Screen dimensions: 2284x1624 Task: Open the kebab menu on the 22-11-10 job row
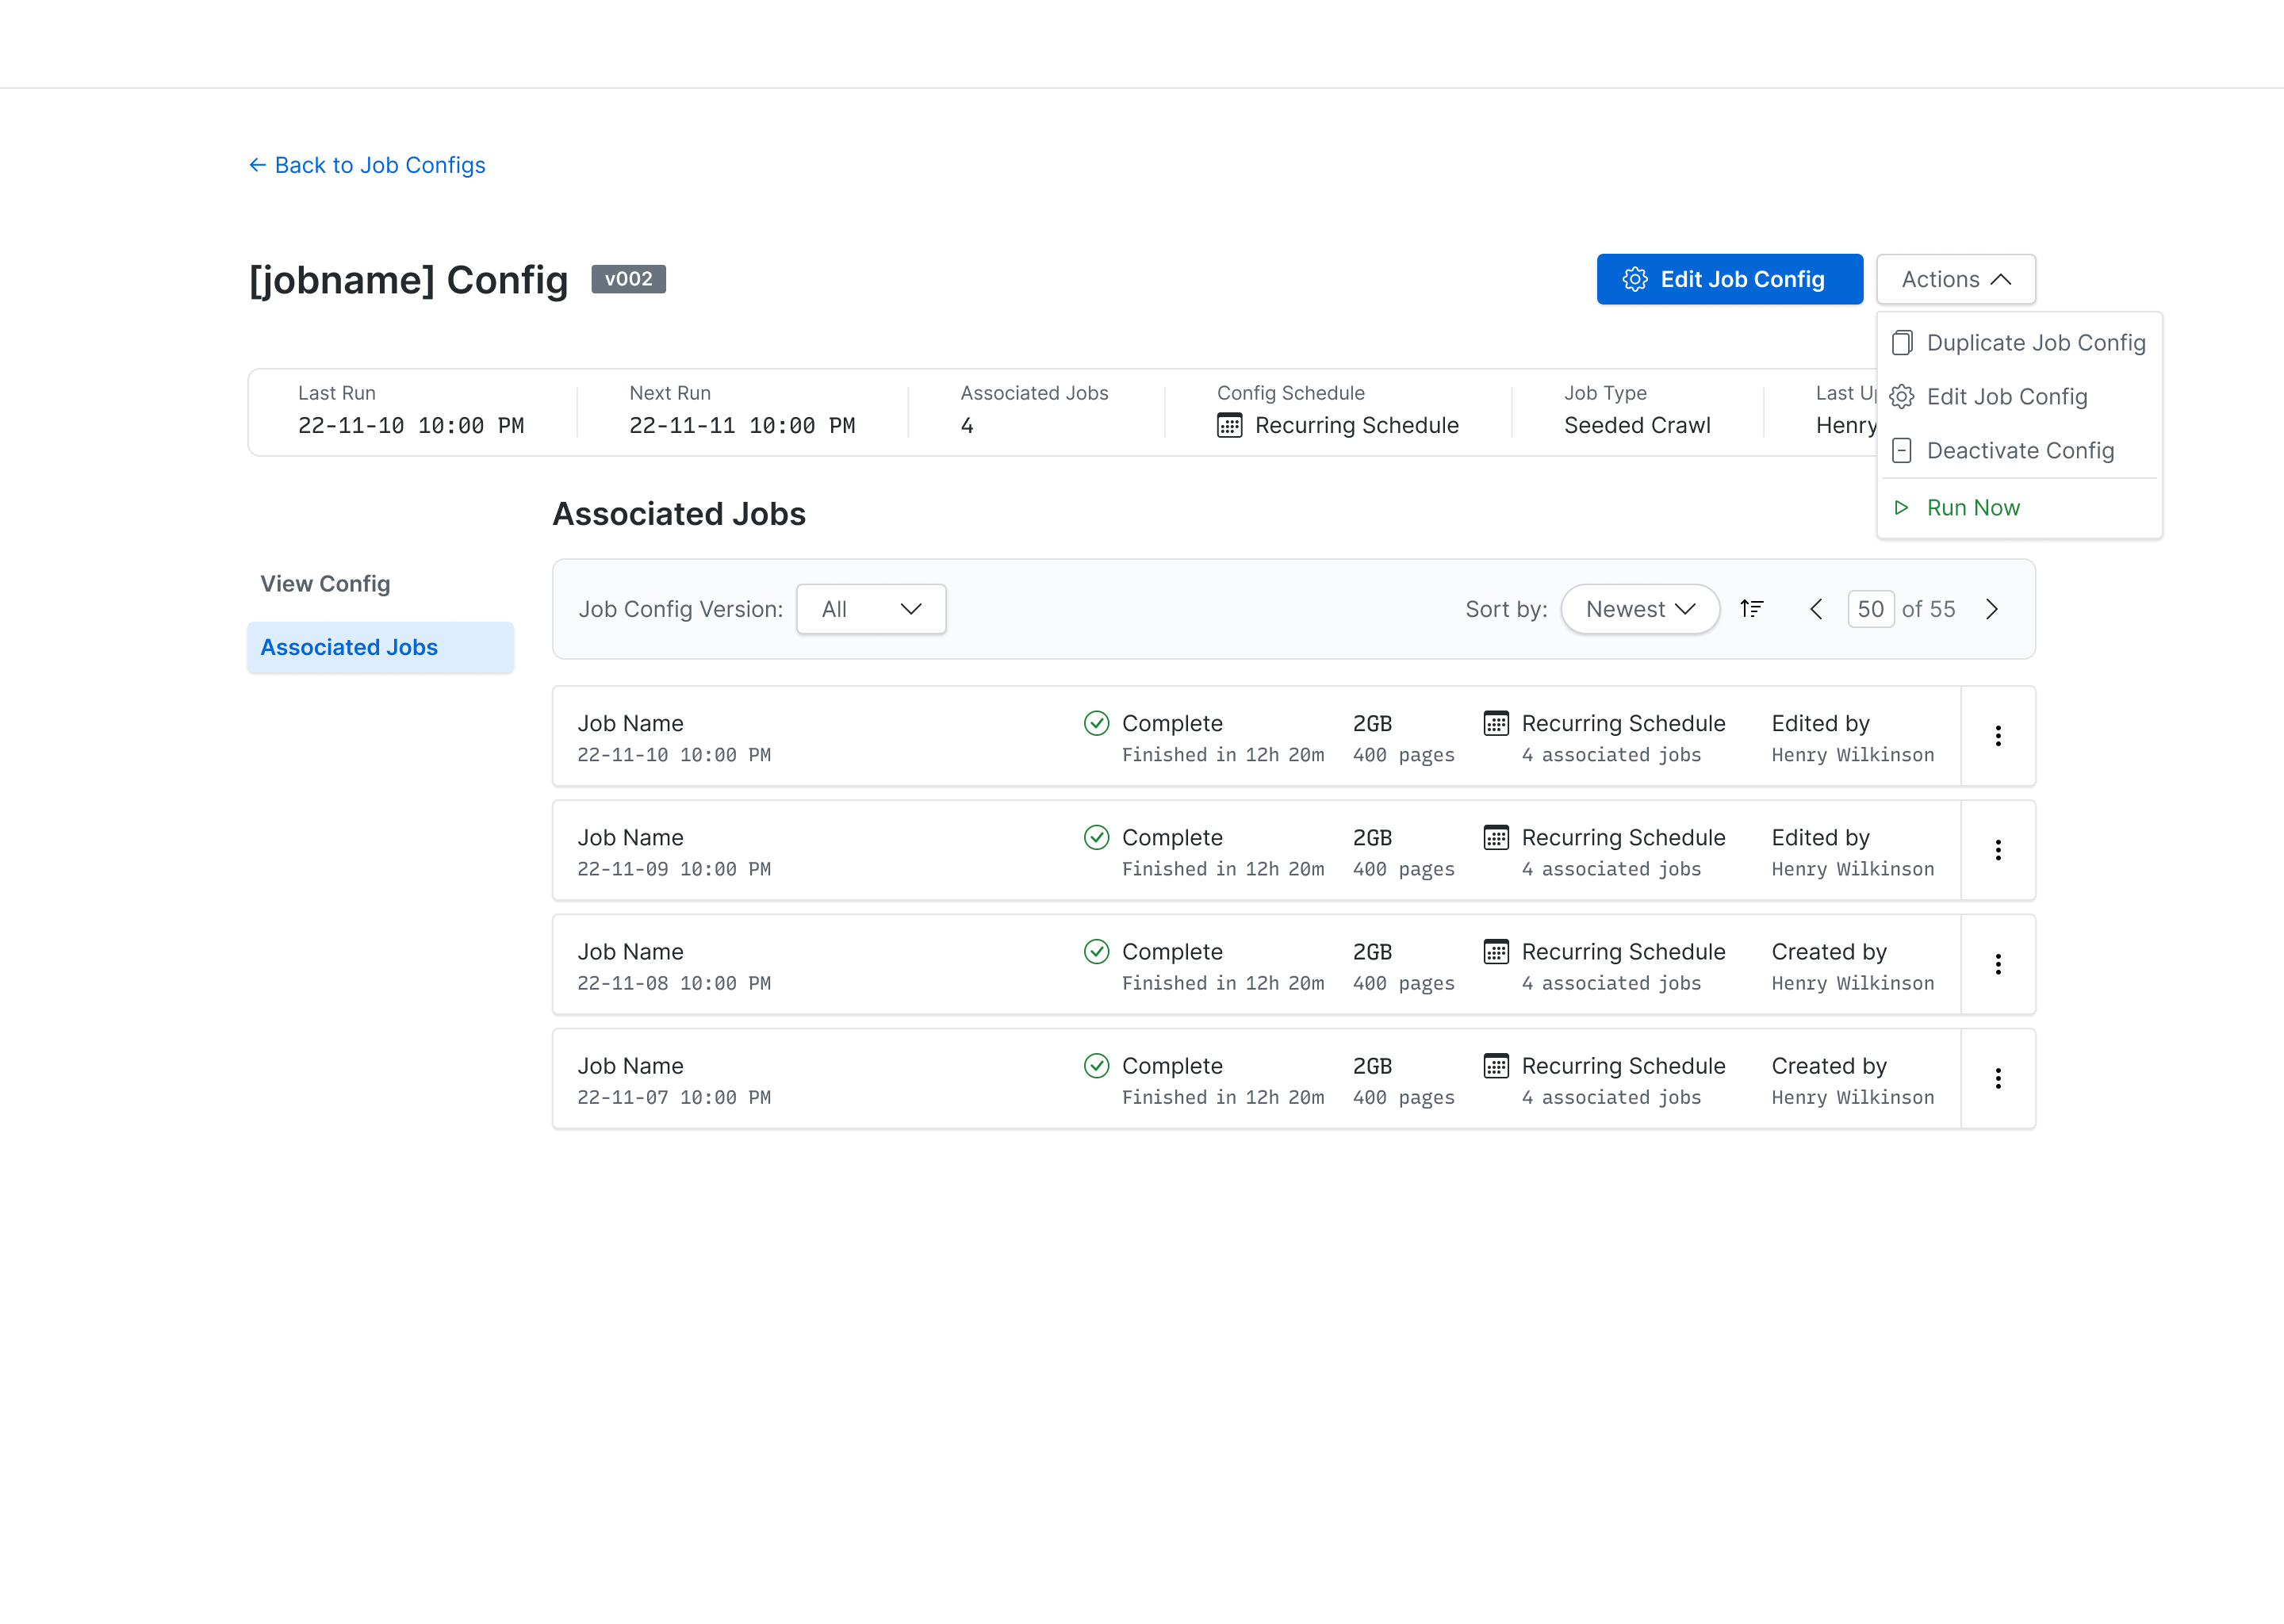1998,736
